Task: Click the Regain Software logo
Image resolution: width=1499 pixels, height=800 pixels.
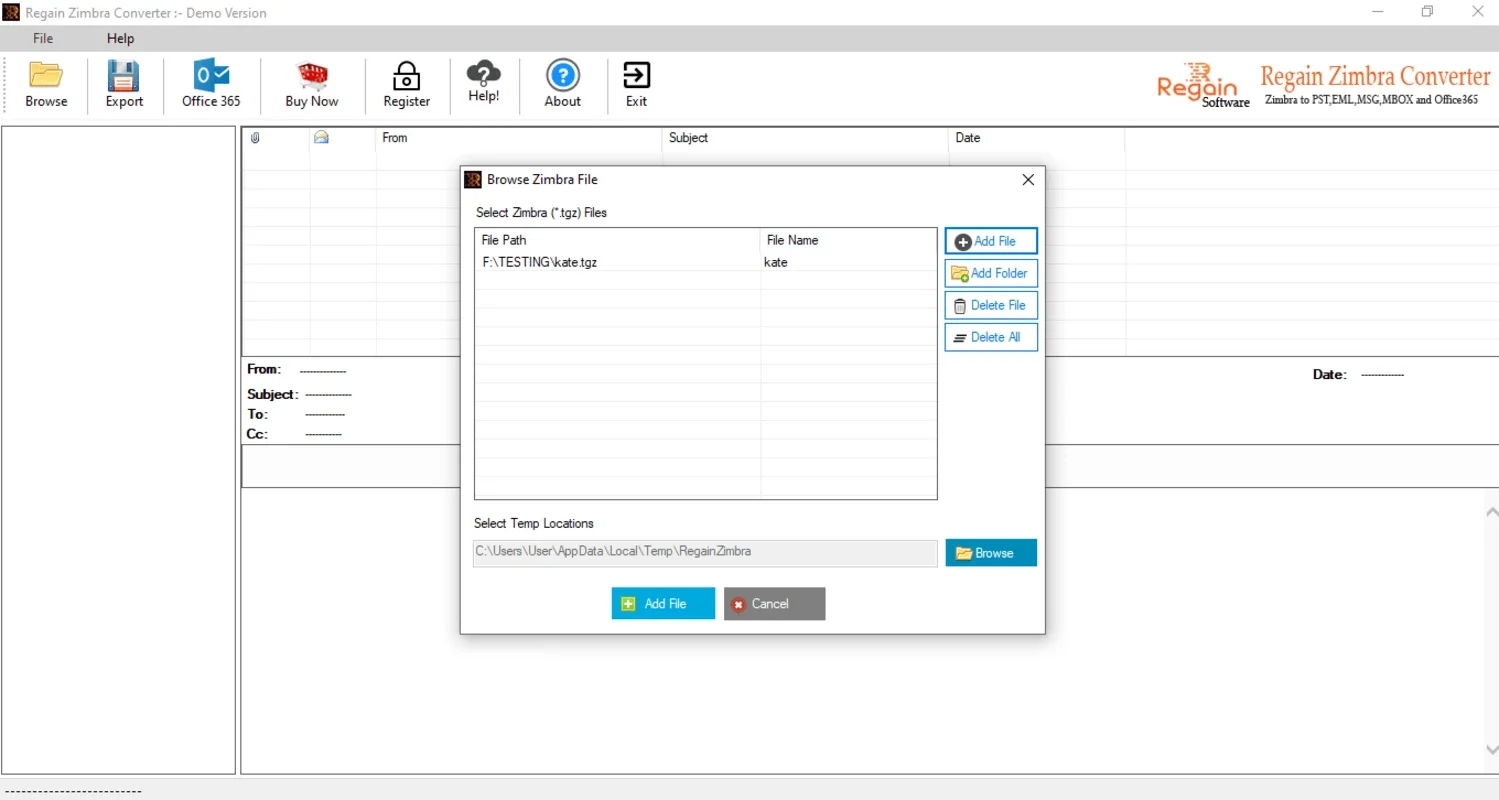Action: point(1203,87)
